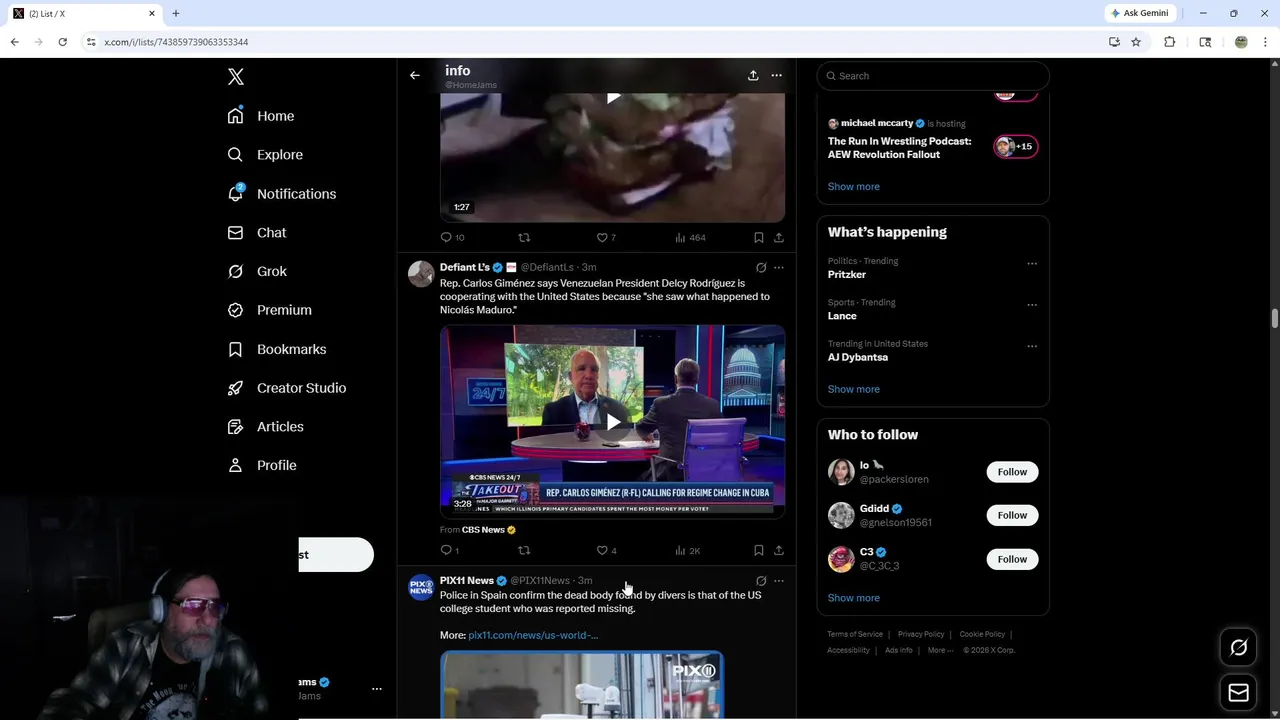Open Grok actions on PIX11 News post
This screenshot has height=720, width=1280.
tap(761, 581)
